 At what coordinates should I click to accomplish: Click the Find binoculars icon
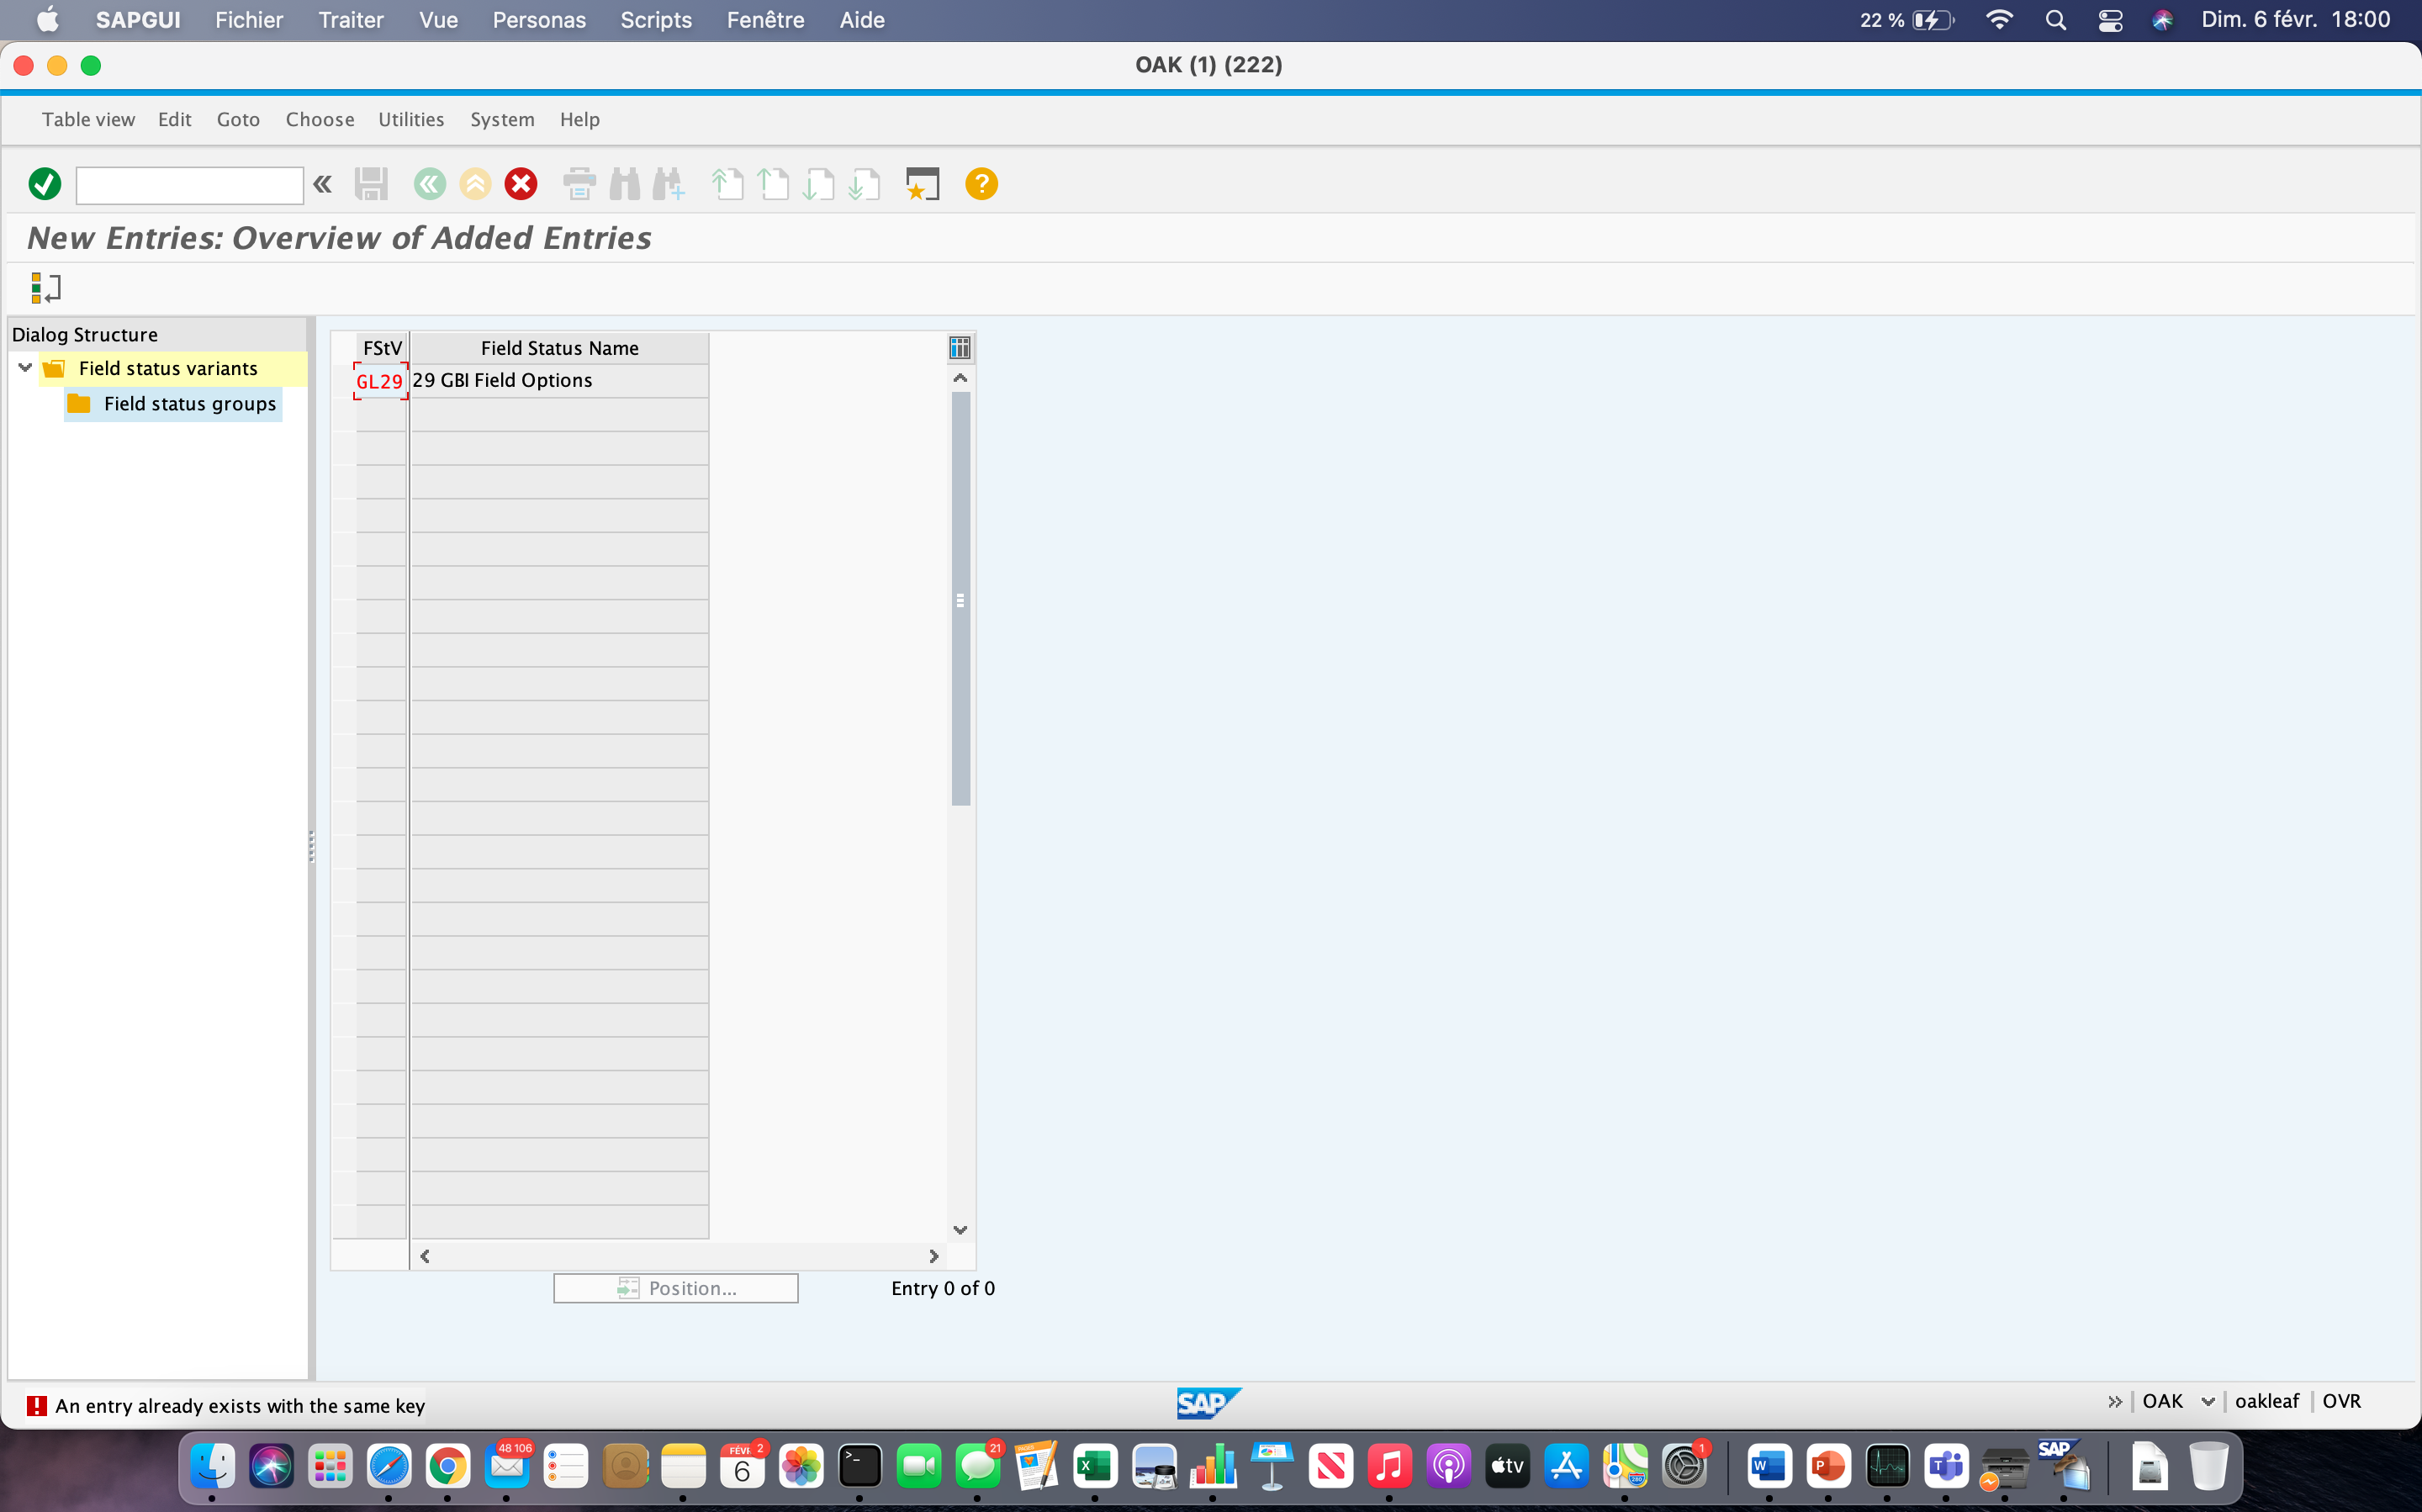(625, 184)
